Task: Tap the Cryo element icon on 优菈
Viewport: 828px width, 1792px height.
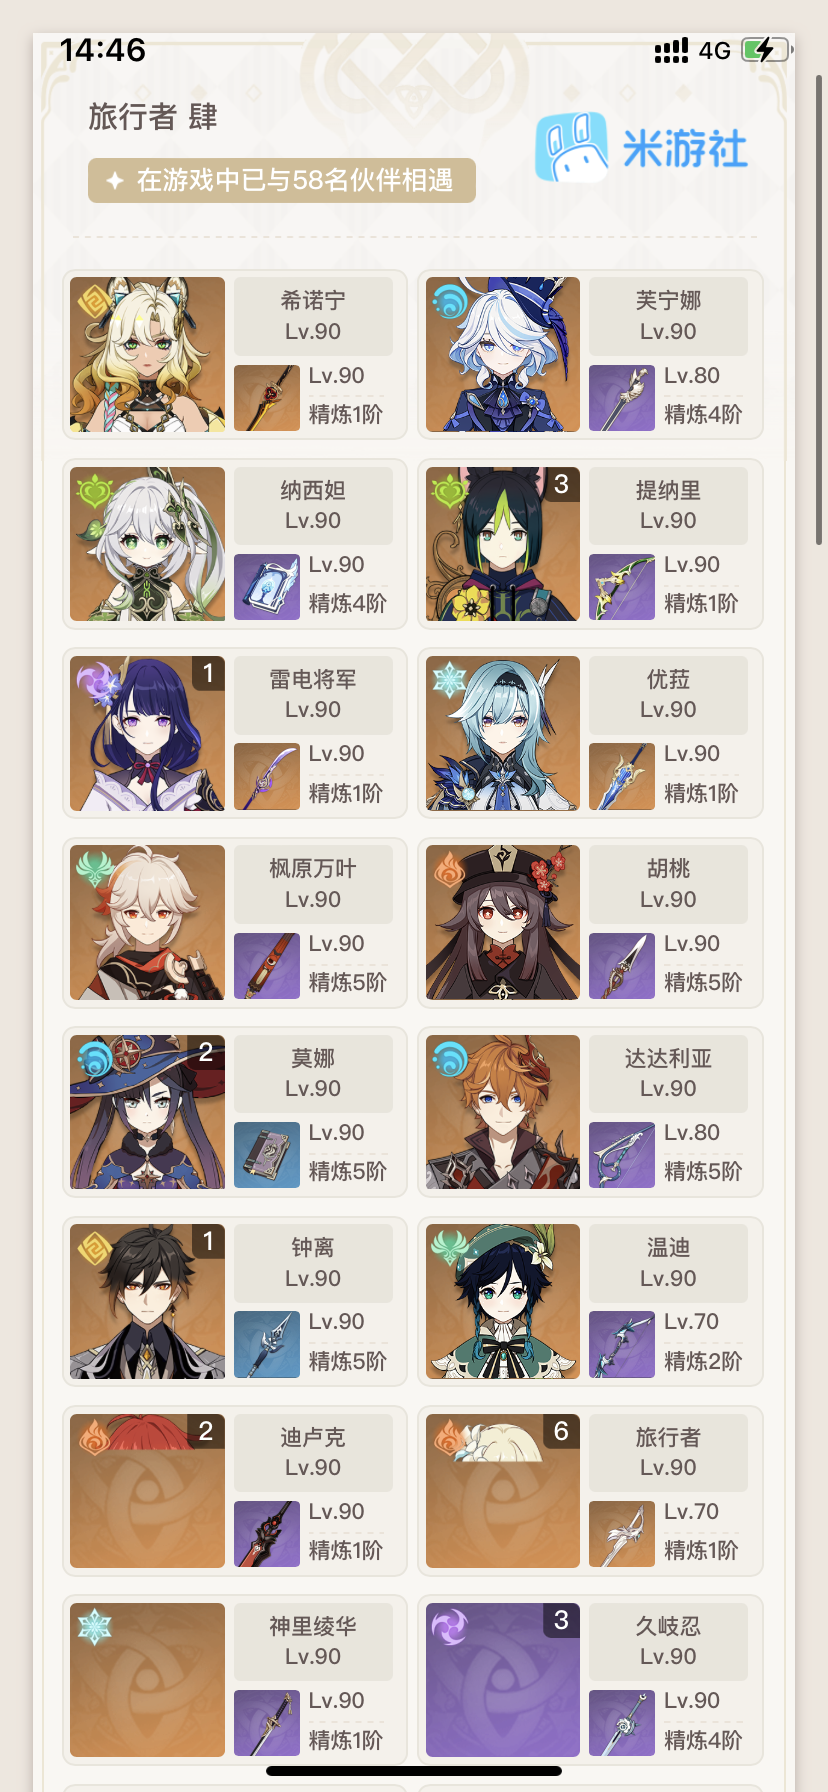Action: coord(450,680)
